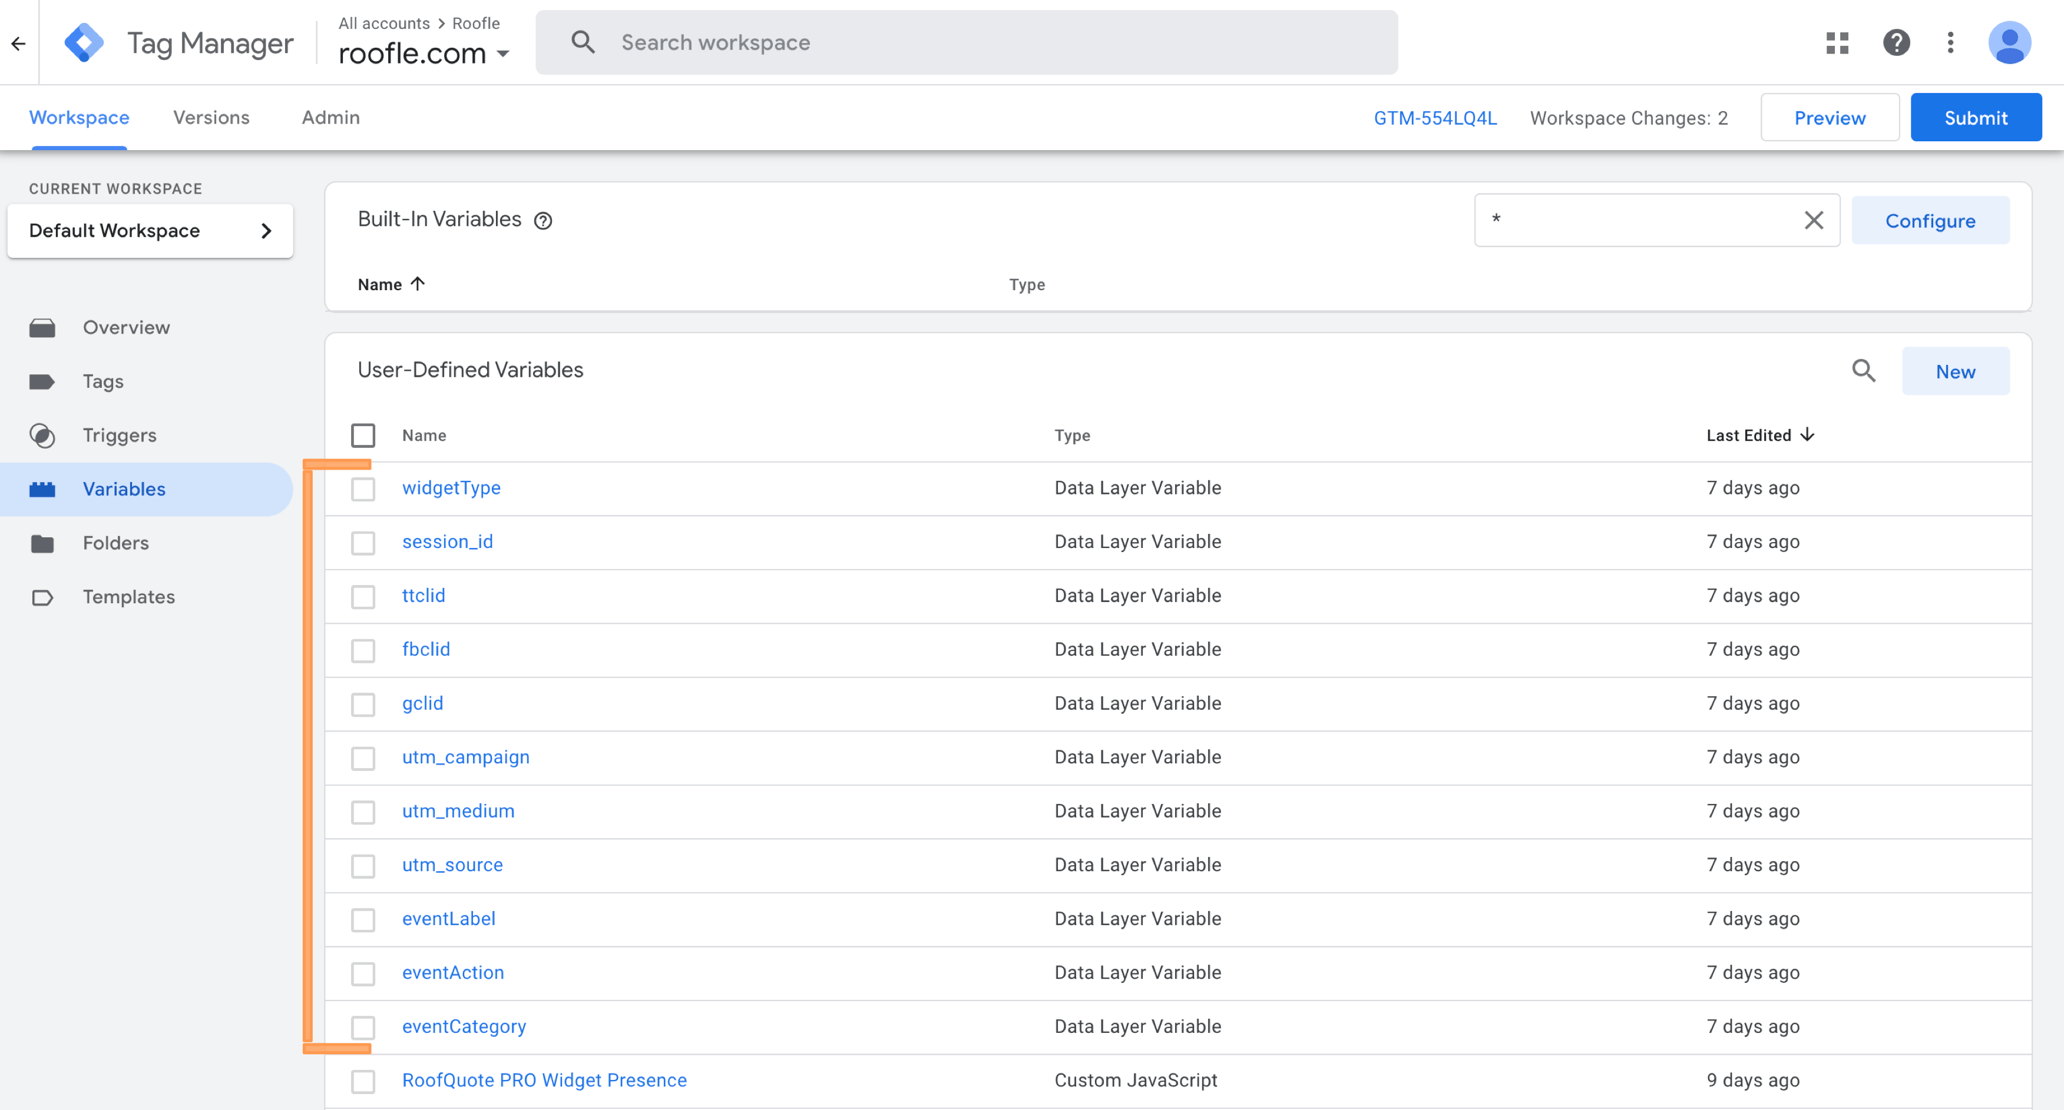Click the user account avatar
Viewport: 2064px width, 1110px height.
[2009, 43]
